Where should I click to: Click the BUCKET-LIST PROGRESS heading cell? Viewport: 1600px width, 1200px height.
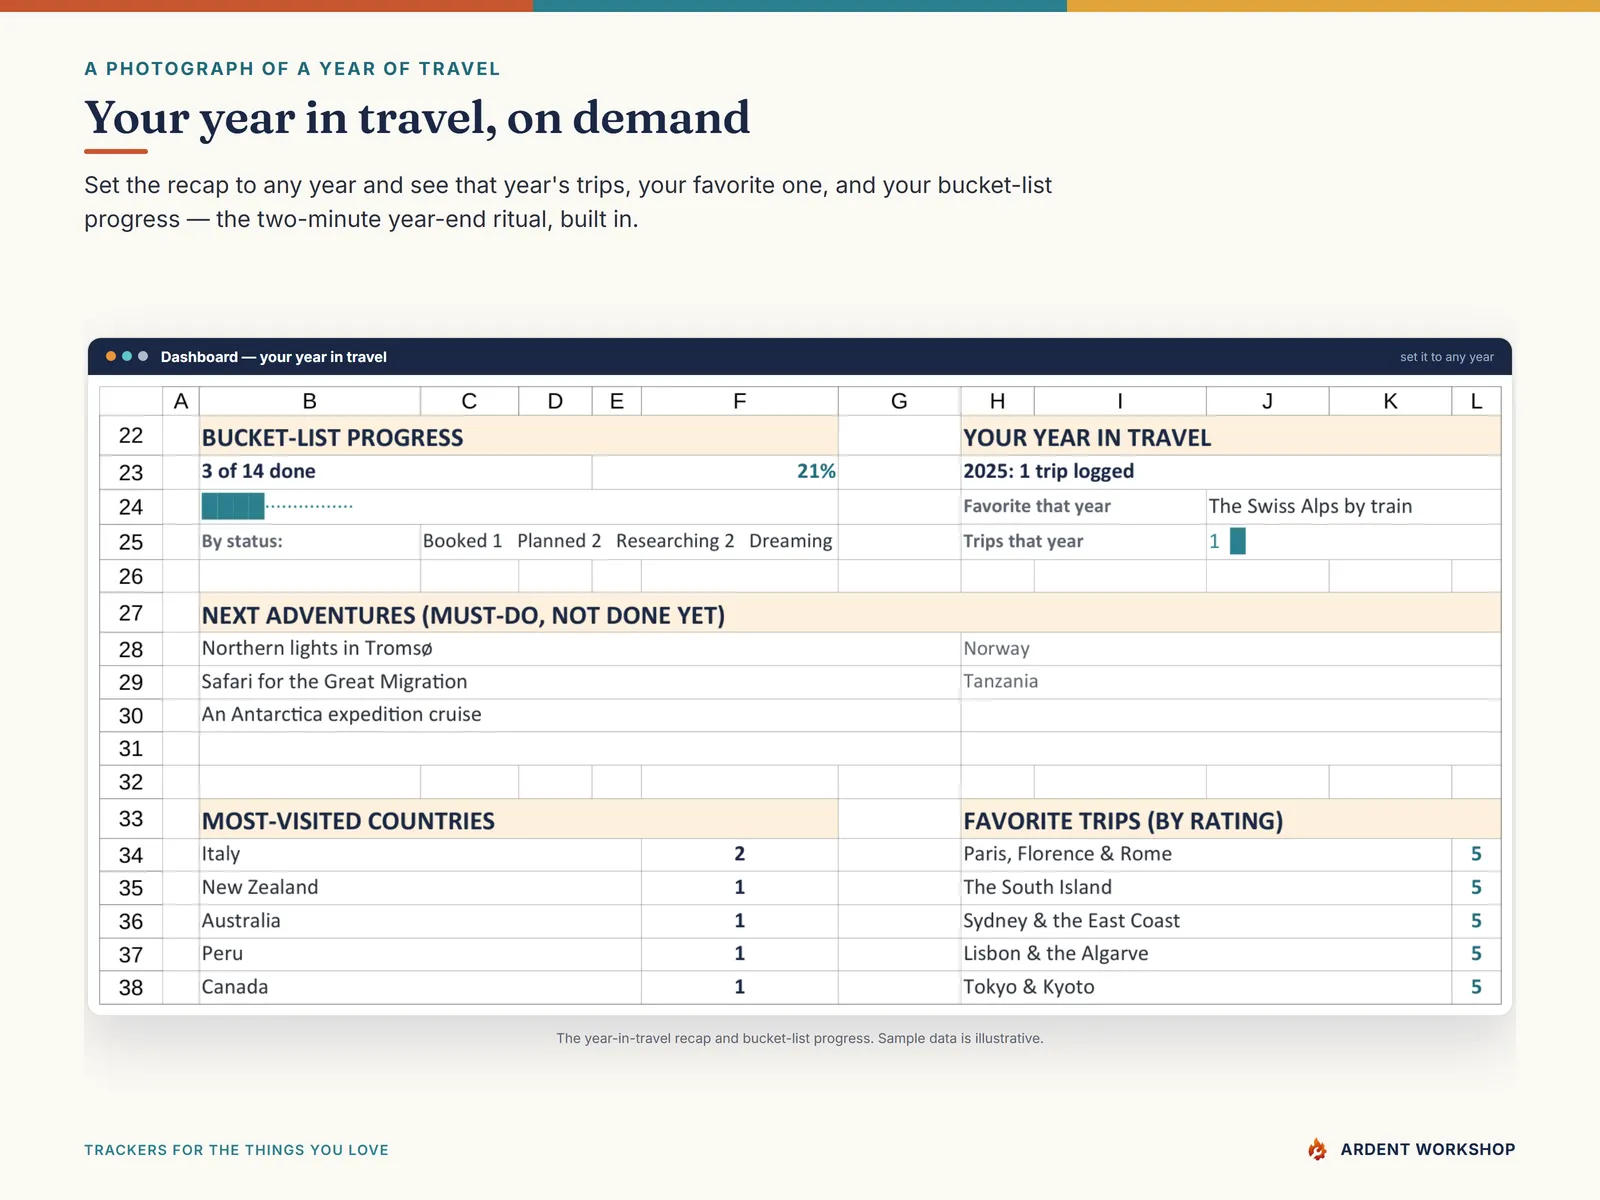pos(518,437)
